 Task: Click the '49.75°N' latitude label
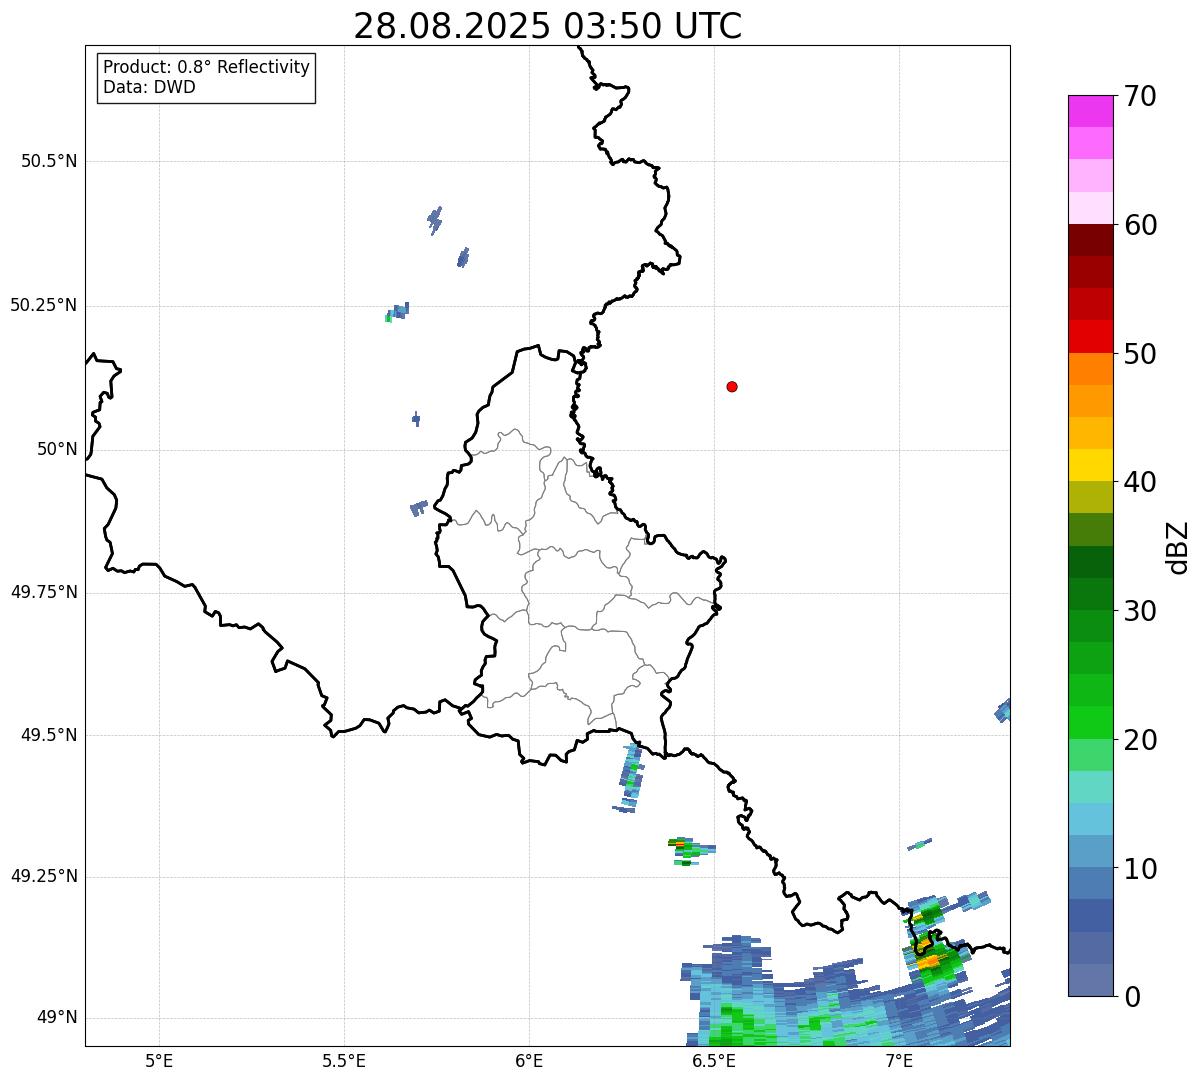[x=44, y=592]
